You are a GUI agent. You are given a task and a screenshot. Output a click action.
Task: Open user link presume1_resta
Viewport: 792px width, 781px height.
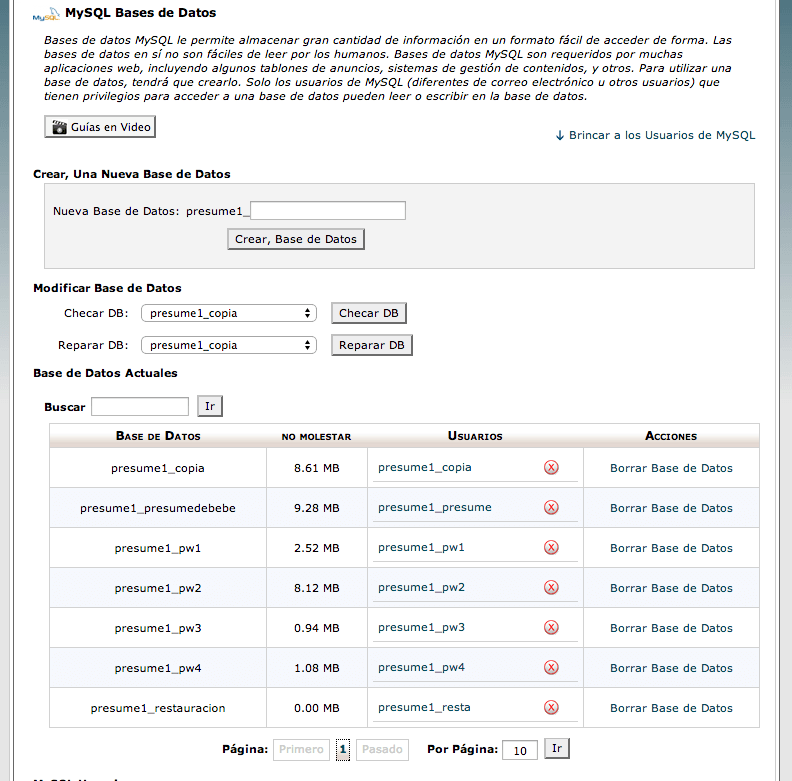point(424,707)
